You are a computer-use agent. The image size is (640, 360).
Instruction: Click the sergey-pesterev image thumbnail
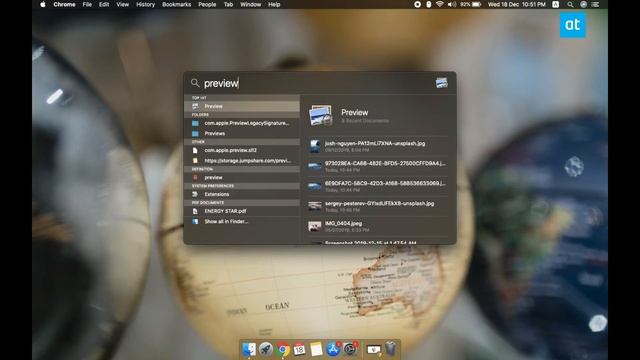pyautogui.click(x=315, y=206)
